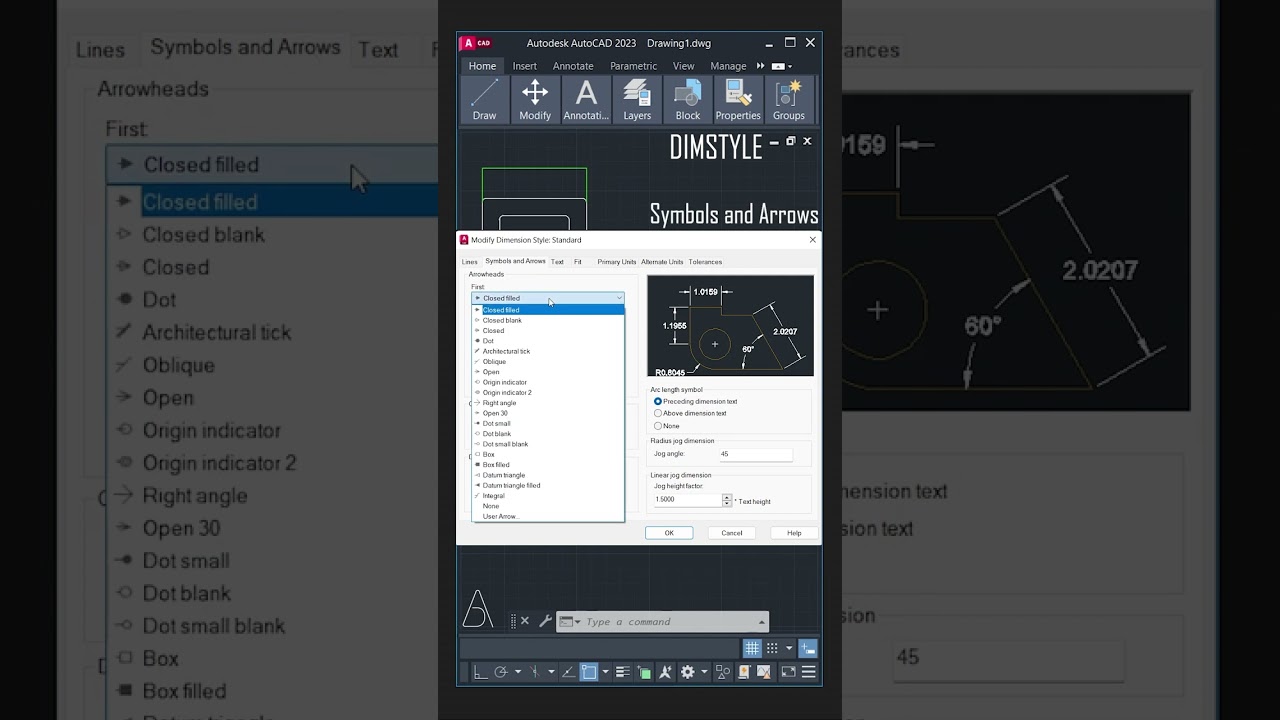The height and width of the screenshot is (720, 1280).
Task: Open the Primary Units tab
Action: (617, 262)
